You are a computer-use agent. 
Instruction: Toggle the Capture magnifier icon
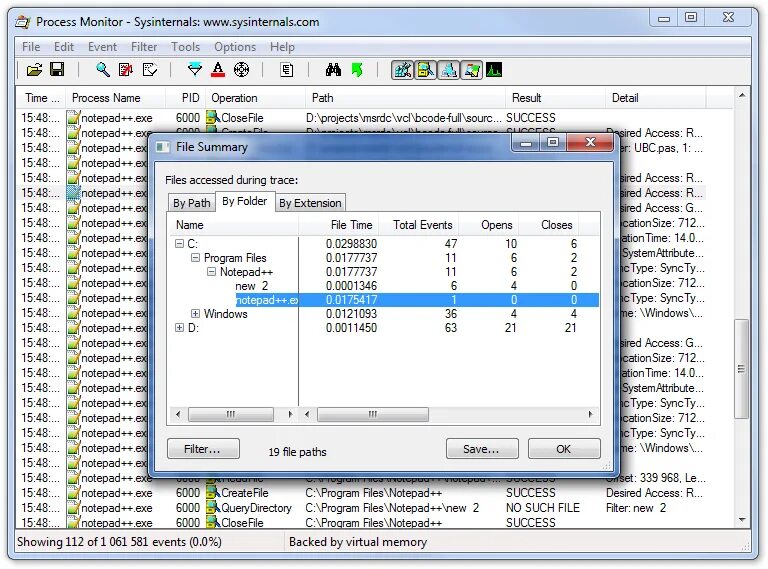click(102, 70)
